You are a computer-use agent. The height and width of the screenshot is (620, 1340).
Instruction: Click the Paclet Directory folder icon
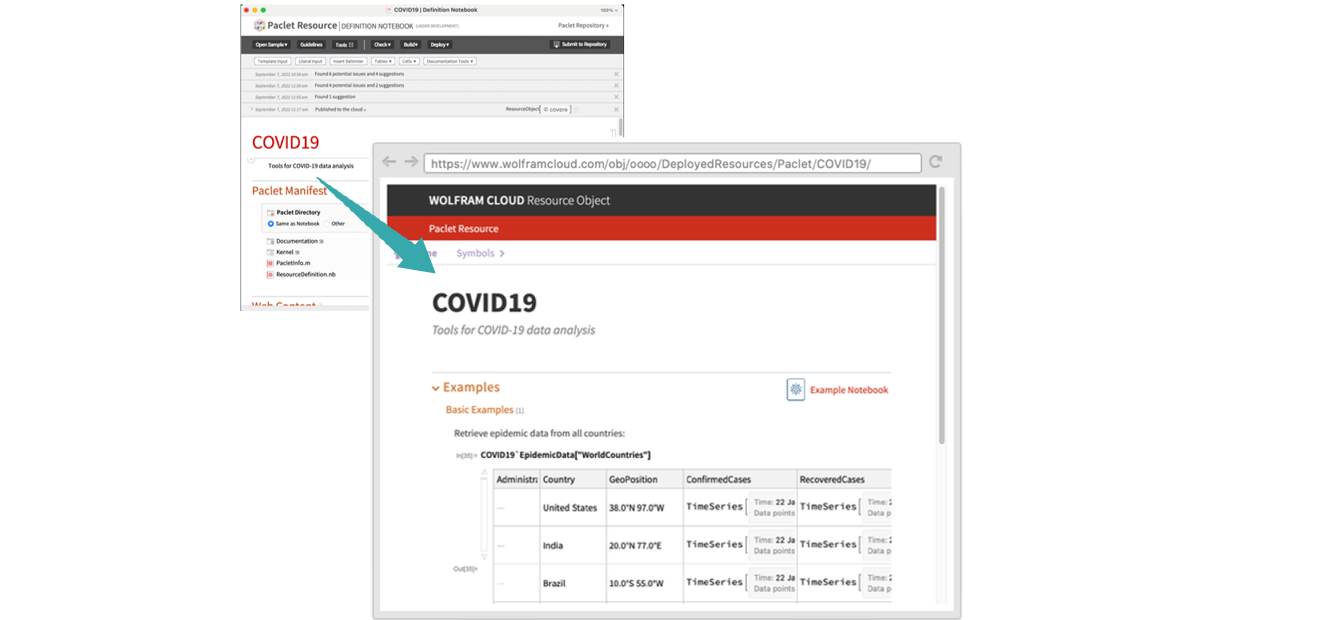[x=270, y=213]
